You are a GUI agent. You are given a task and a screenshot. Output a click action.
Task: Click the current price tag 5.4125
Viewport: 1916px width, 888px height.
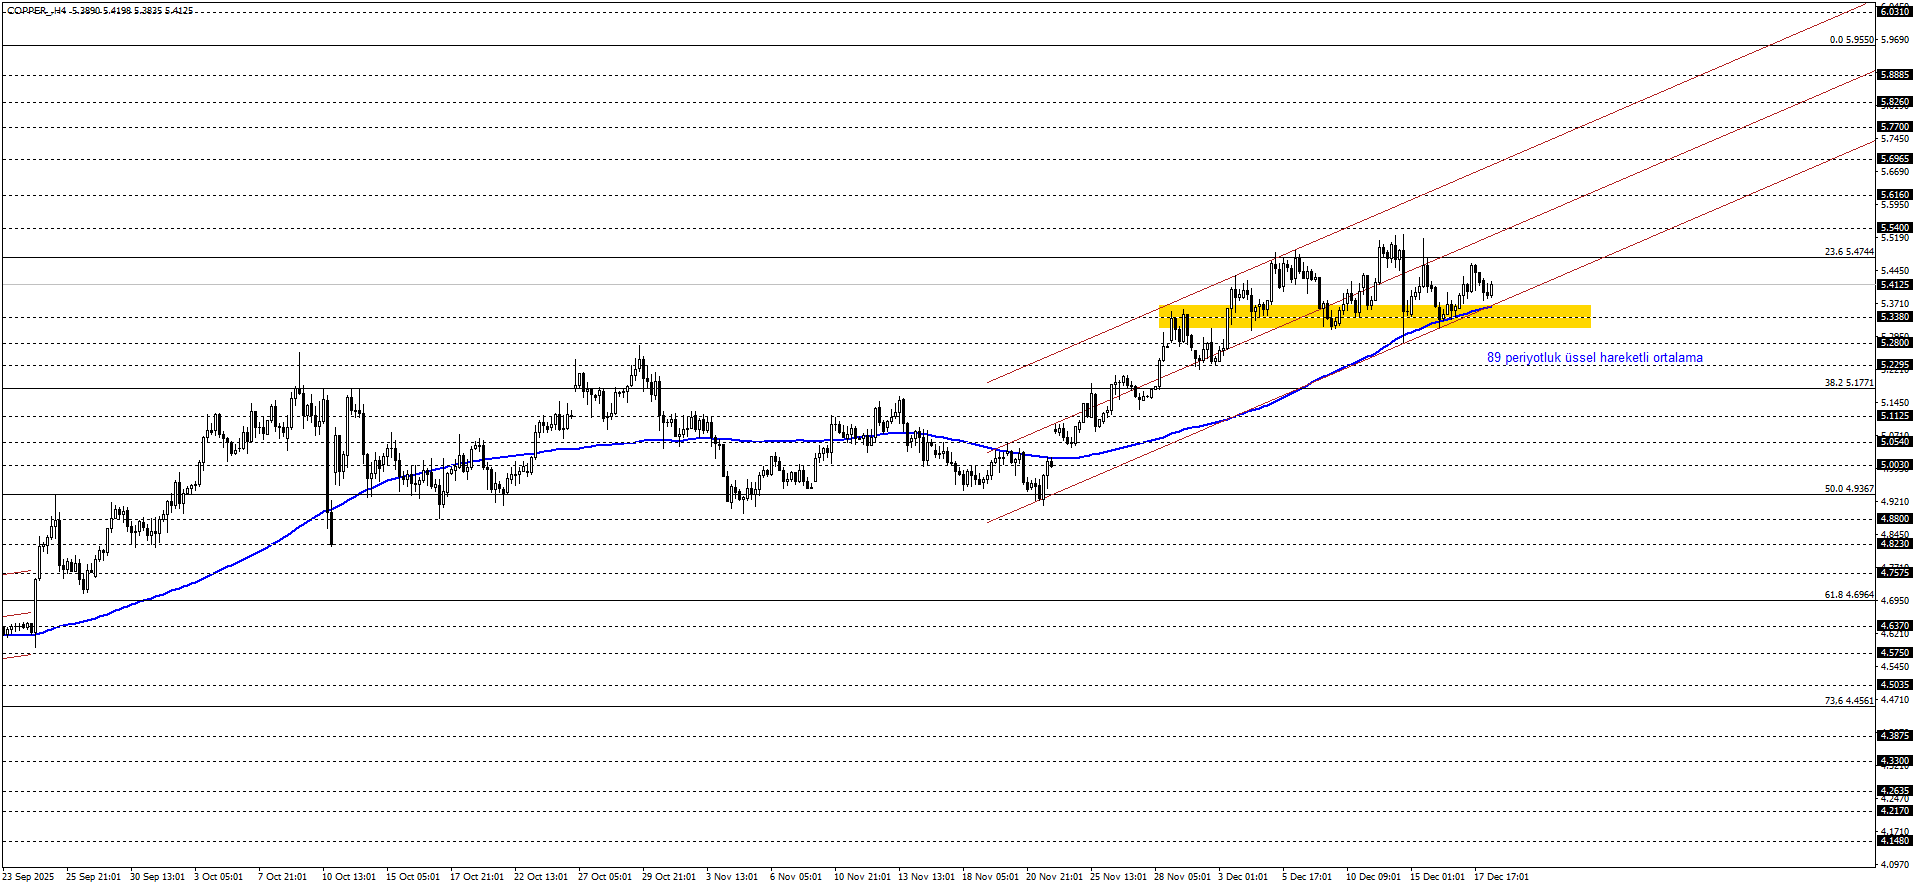pos(1895,285)
